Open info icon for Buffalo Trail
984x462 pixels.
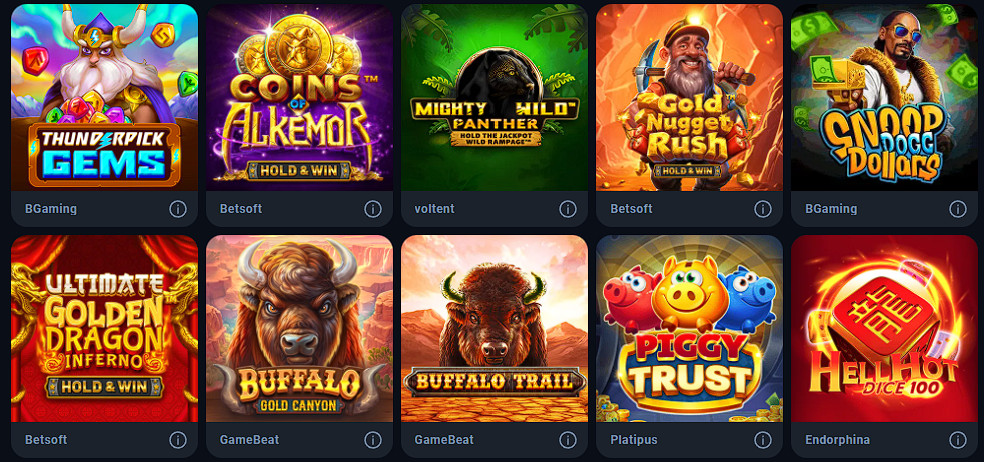point(568,440)
